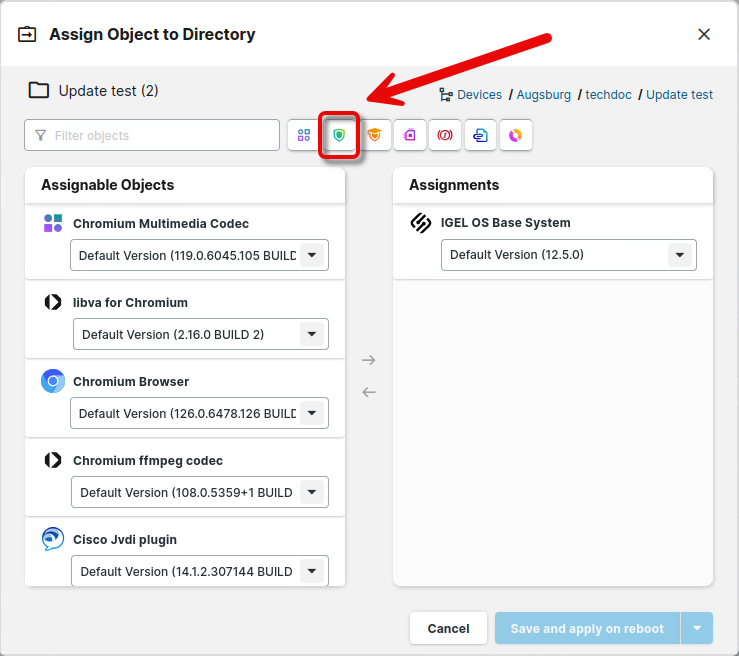
Task: Toggle the green shield filter icon
Action: point(340,135)
